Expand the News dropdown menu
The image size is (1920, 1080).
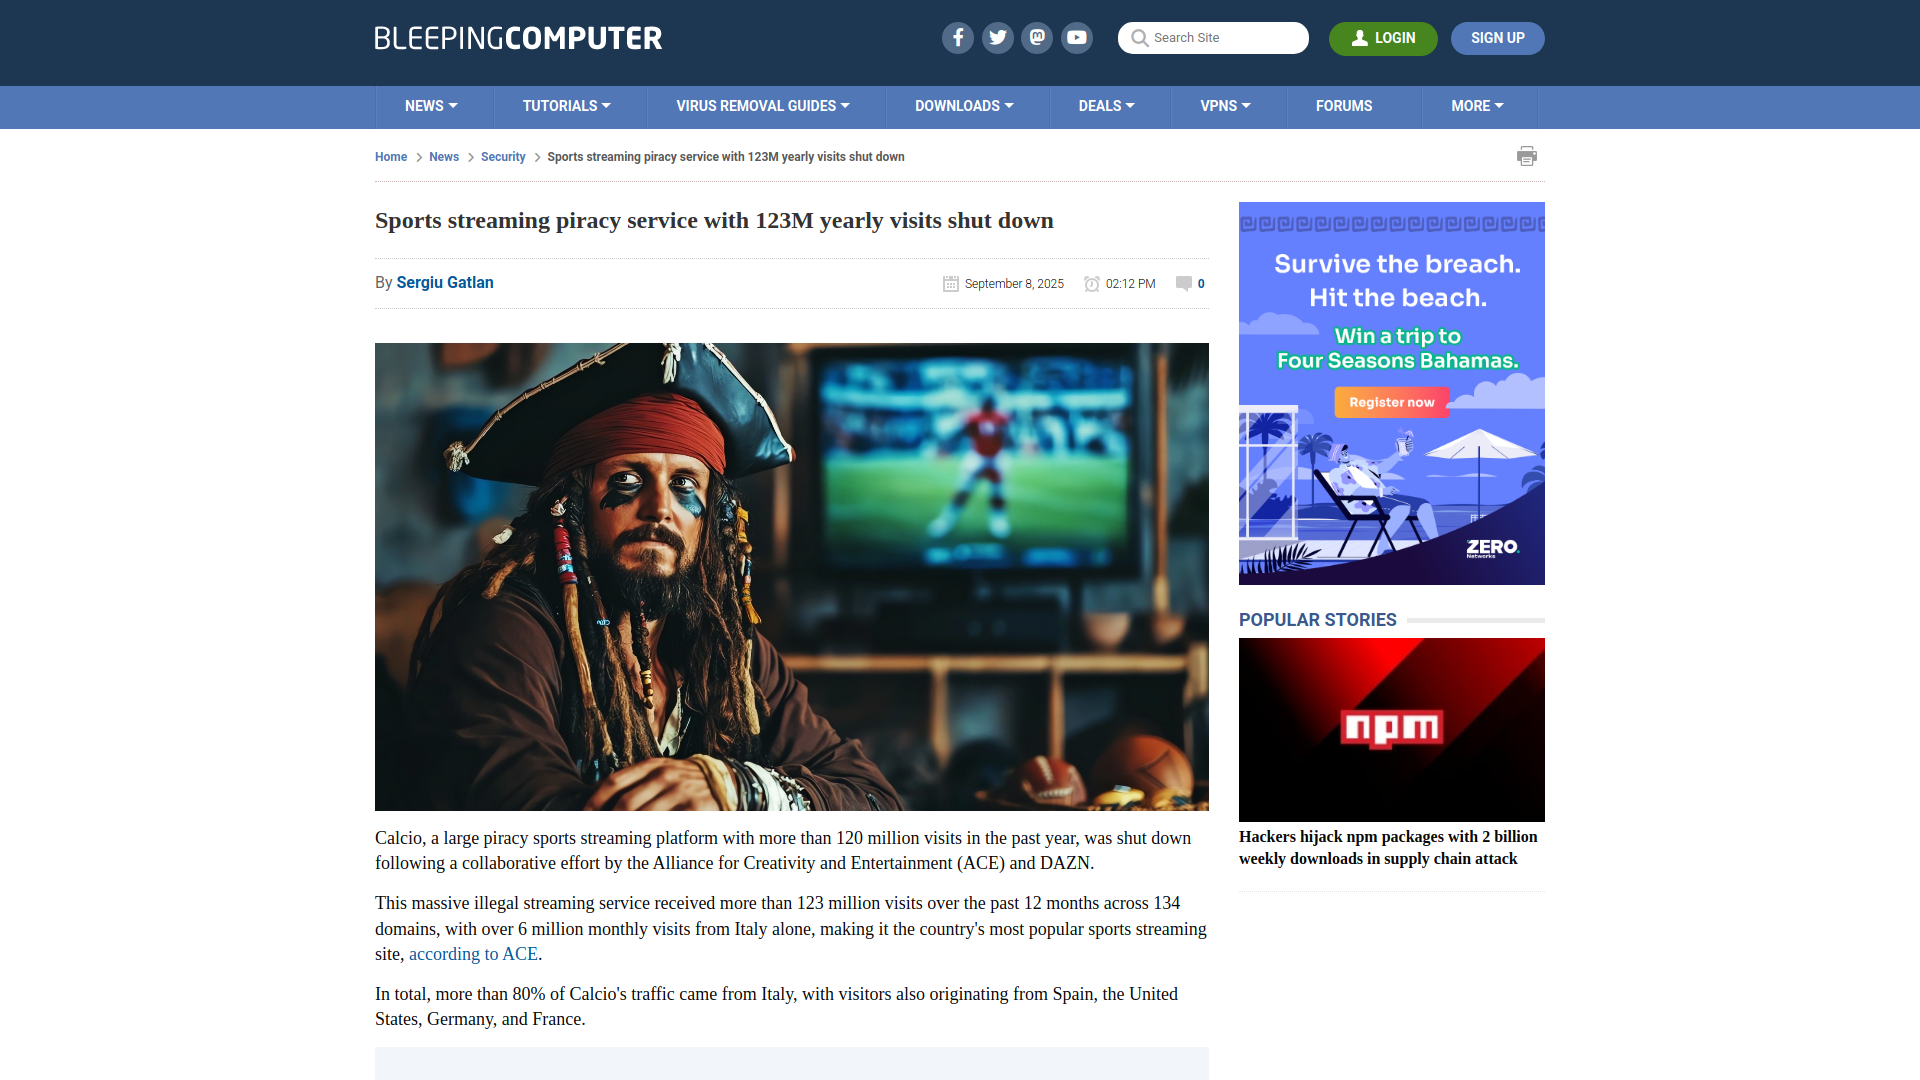coord(431,106)
